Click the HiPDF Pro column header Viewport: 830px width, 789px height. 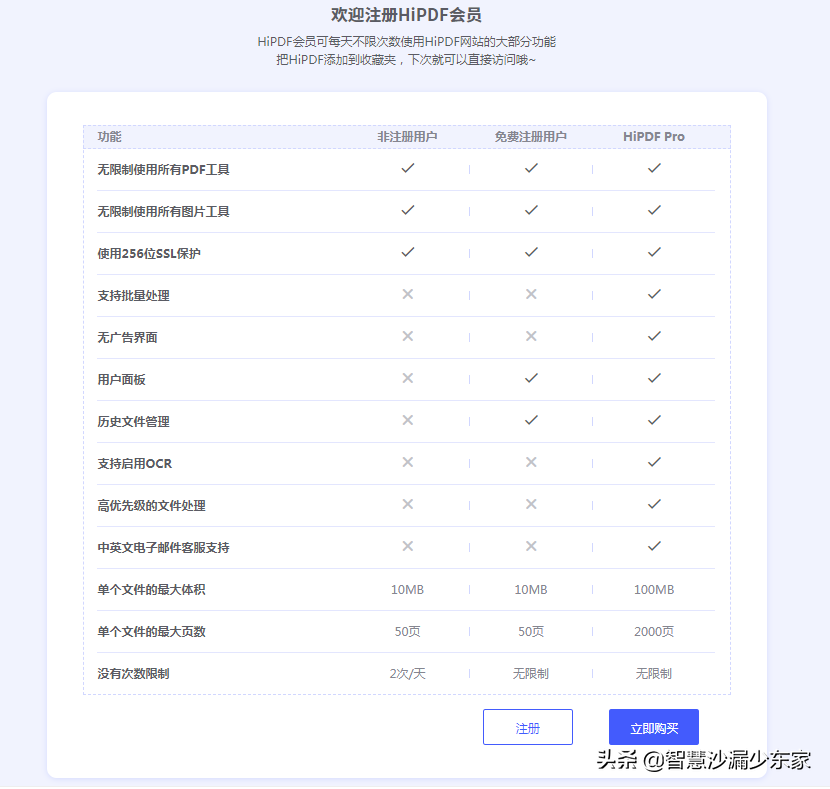tap(654, 137)
